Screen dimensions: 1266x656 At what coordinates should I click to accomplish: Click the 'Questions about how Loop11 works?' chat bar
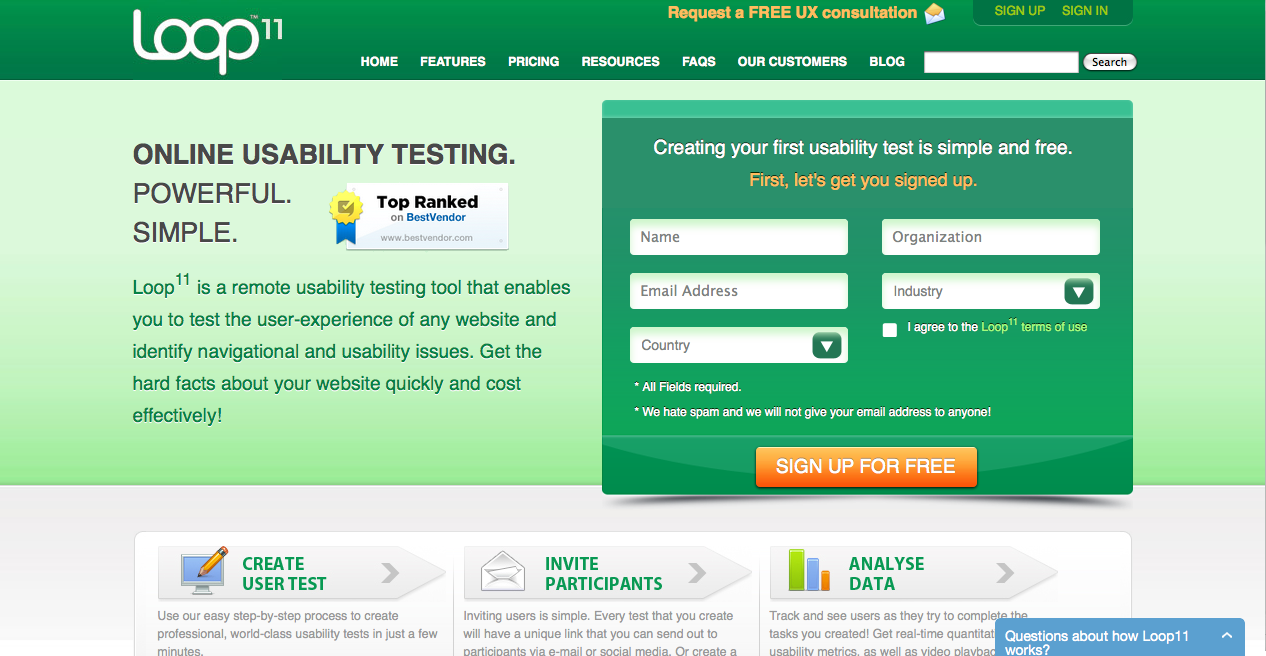tap(1120, 638)
